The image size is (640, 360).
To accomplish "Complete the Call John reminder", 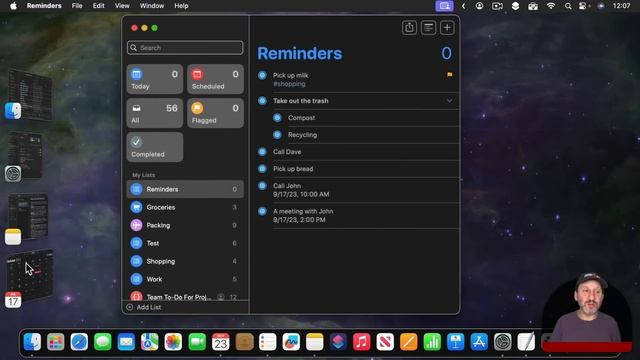I will click(262, 186).
